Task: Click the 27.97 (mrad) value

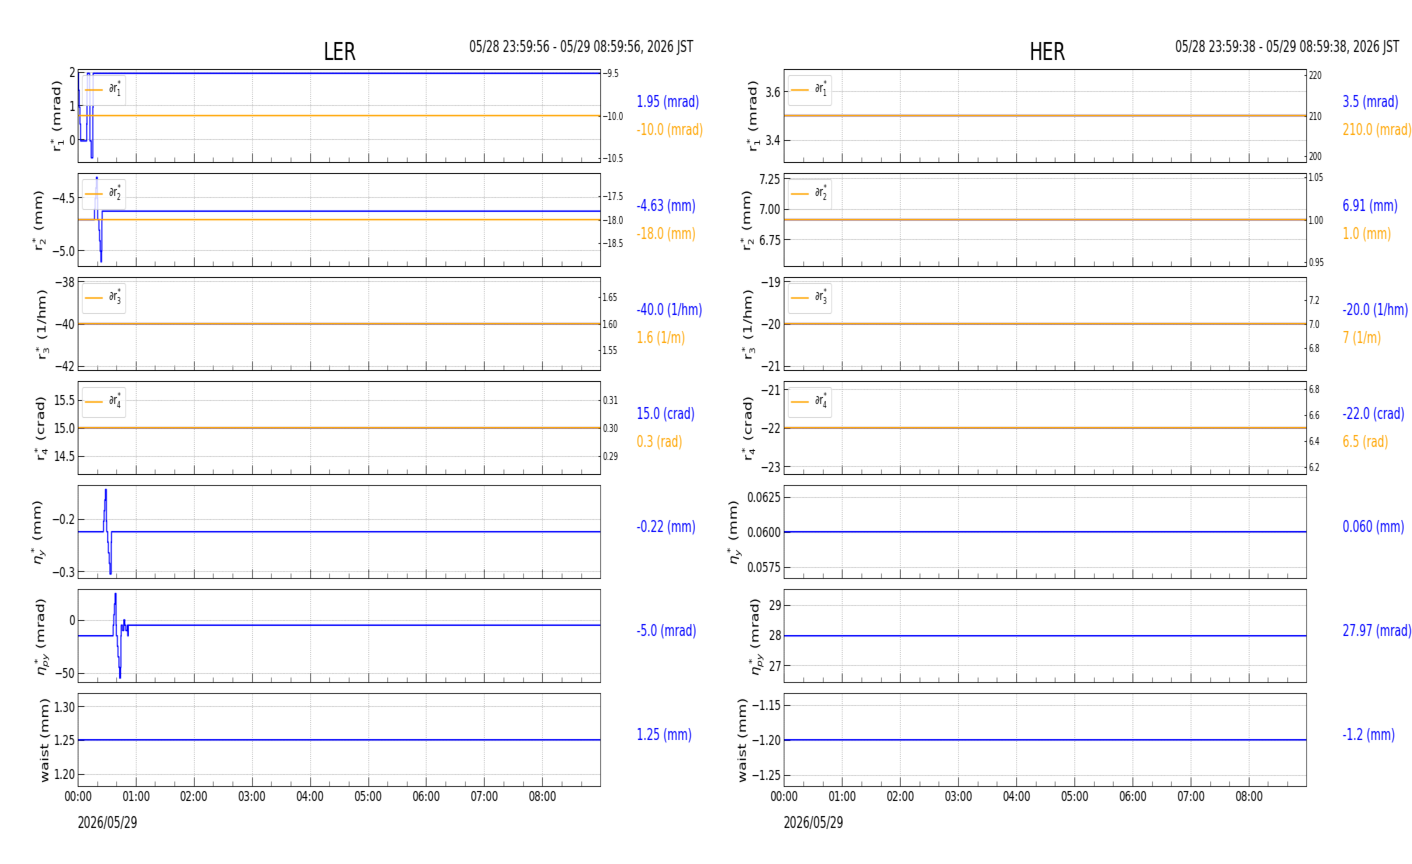Action: point(1377,631)
